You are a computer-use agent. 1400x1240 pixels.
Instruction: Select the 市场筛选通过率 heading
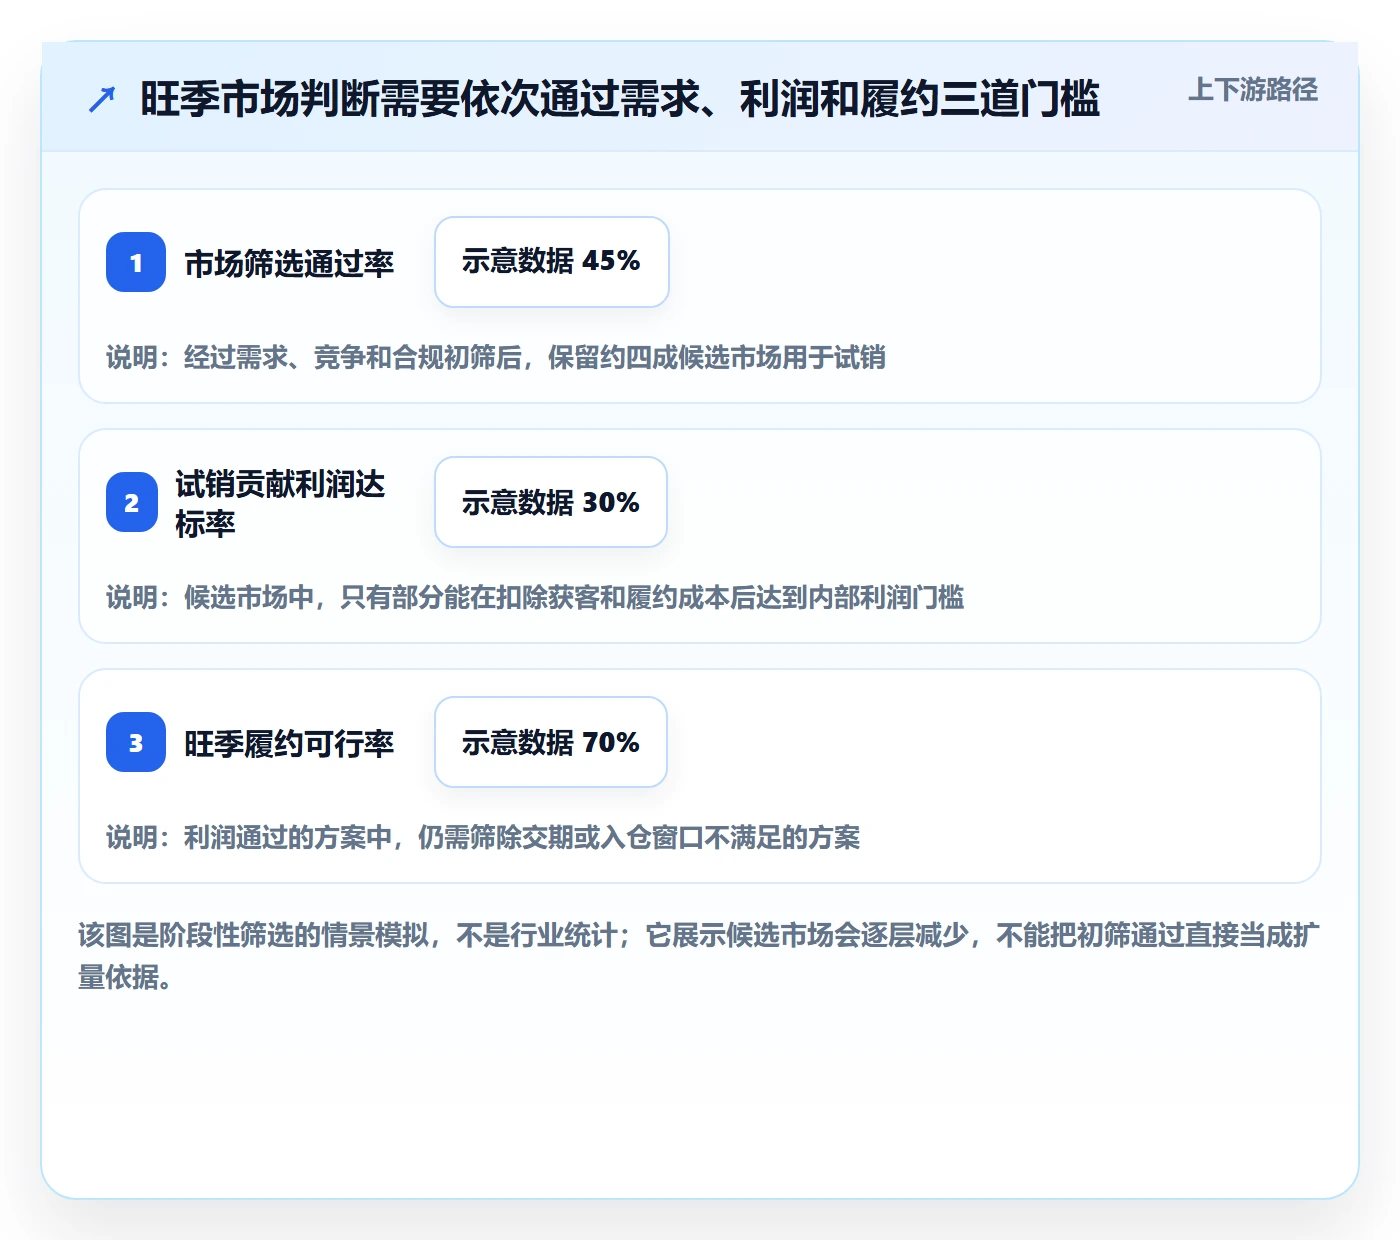pos(289,263)
